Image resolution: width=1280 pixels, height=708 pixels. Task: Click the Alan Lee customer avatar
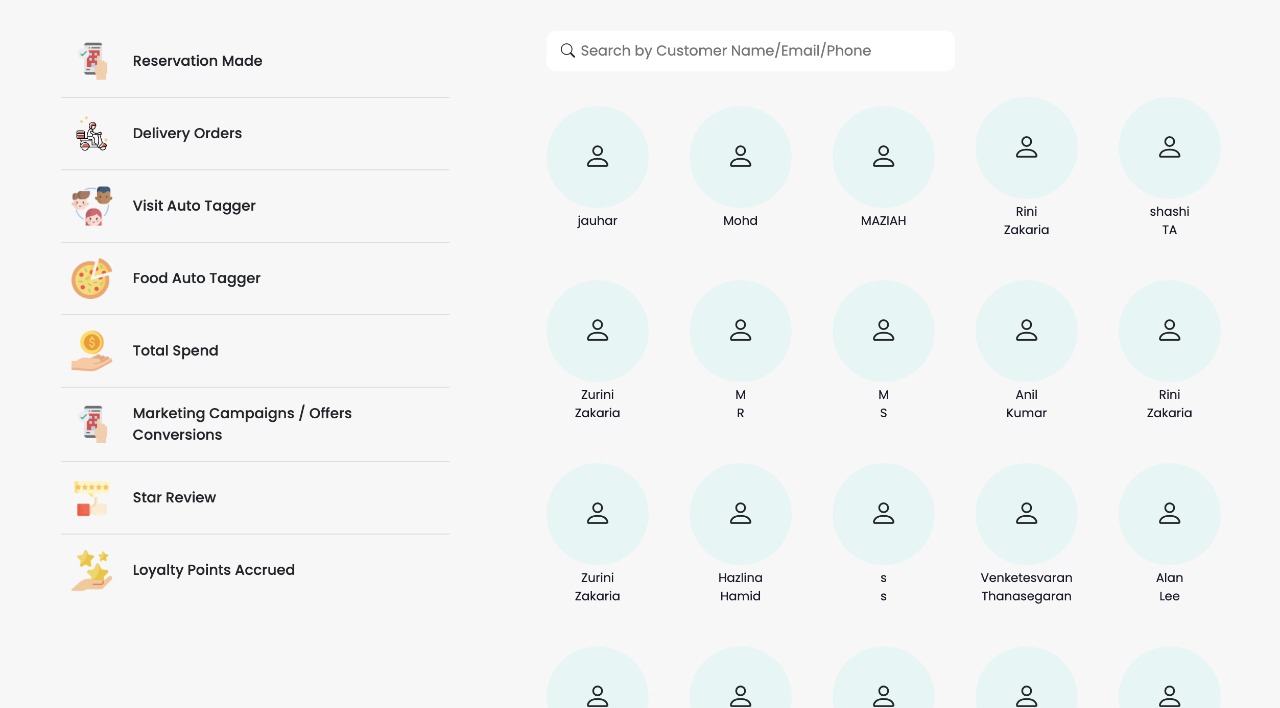(x=1169, y=514)
